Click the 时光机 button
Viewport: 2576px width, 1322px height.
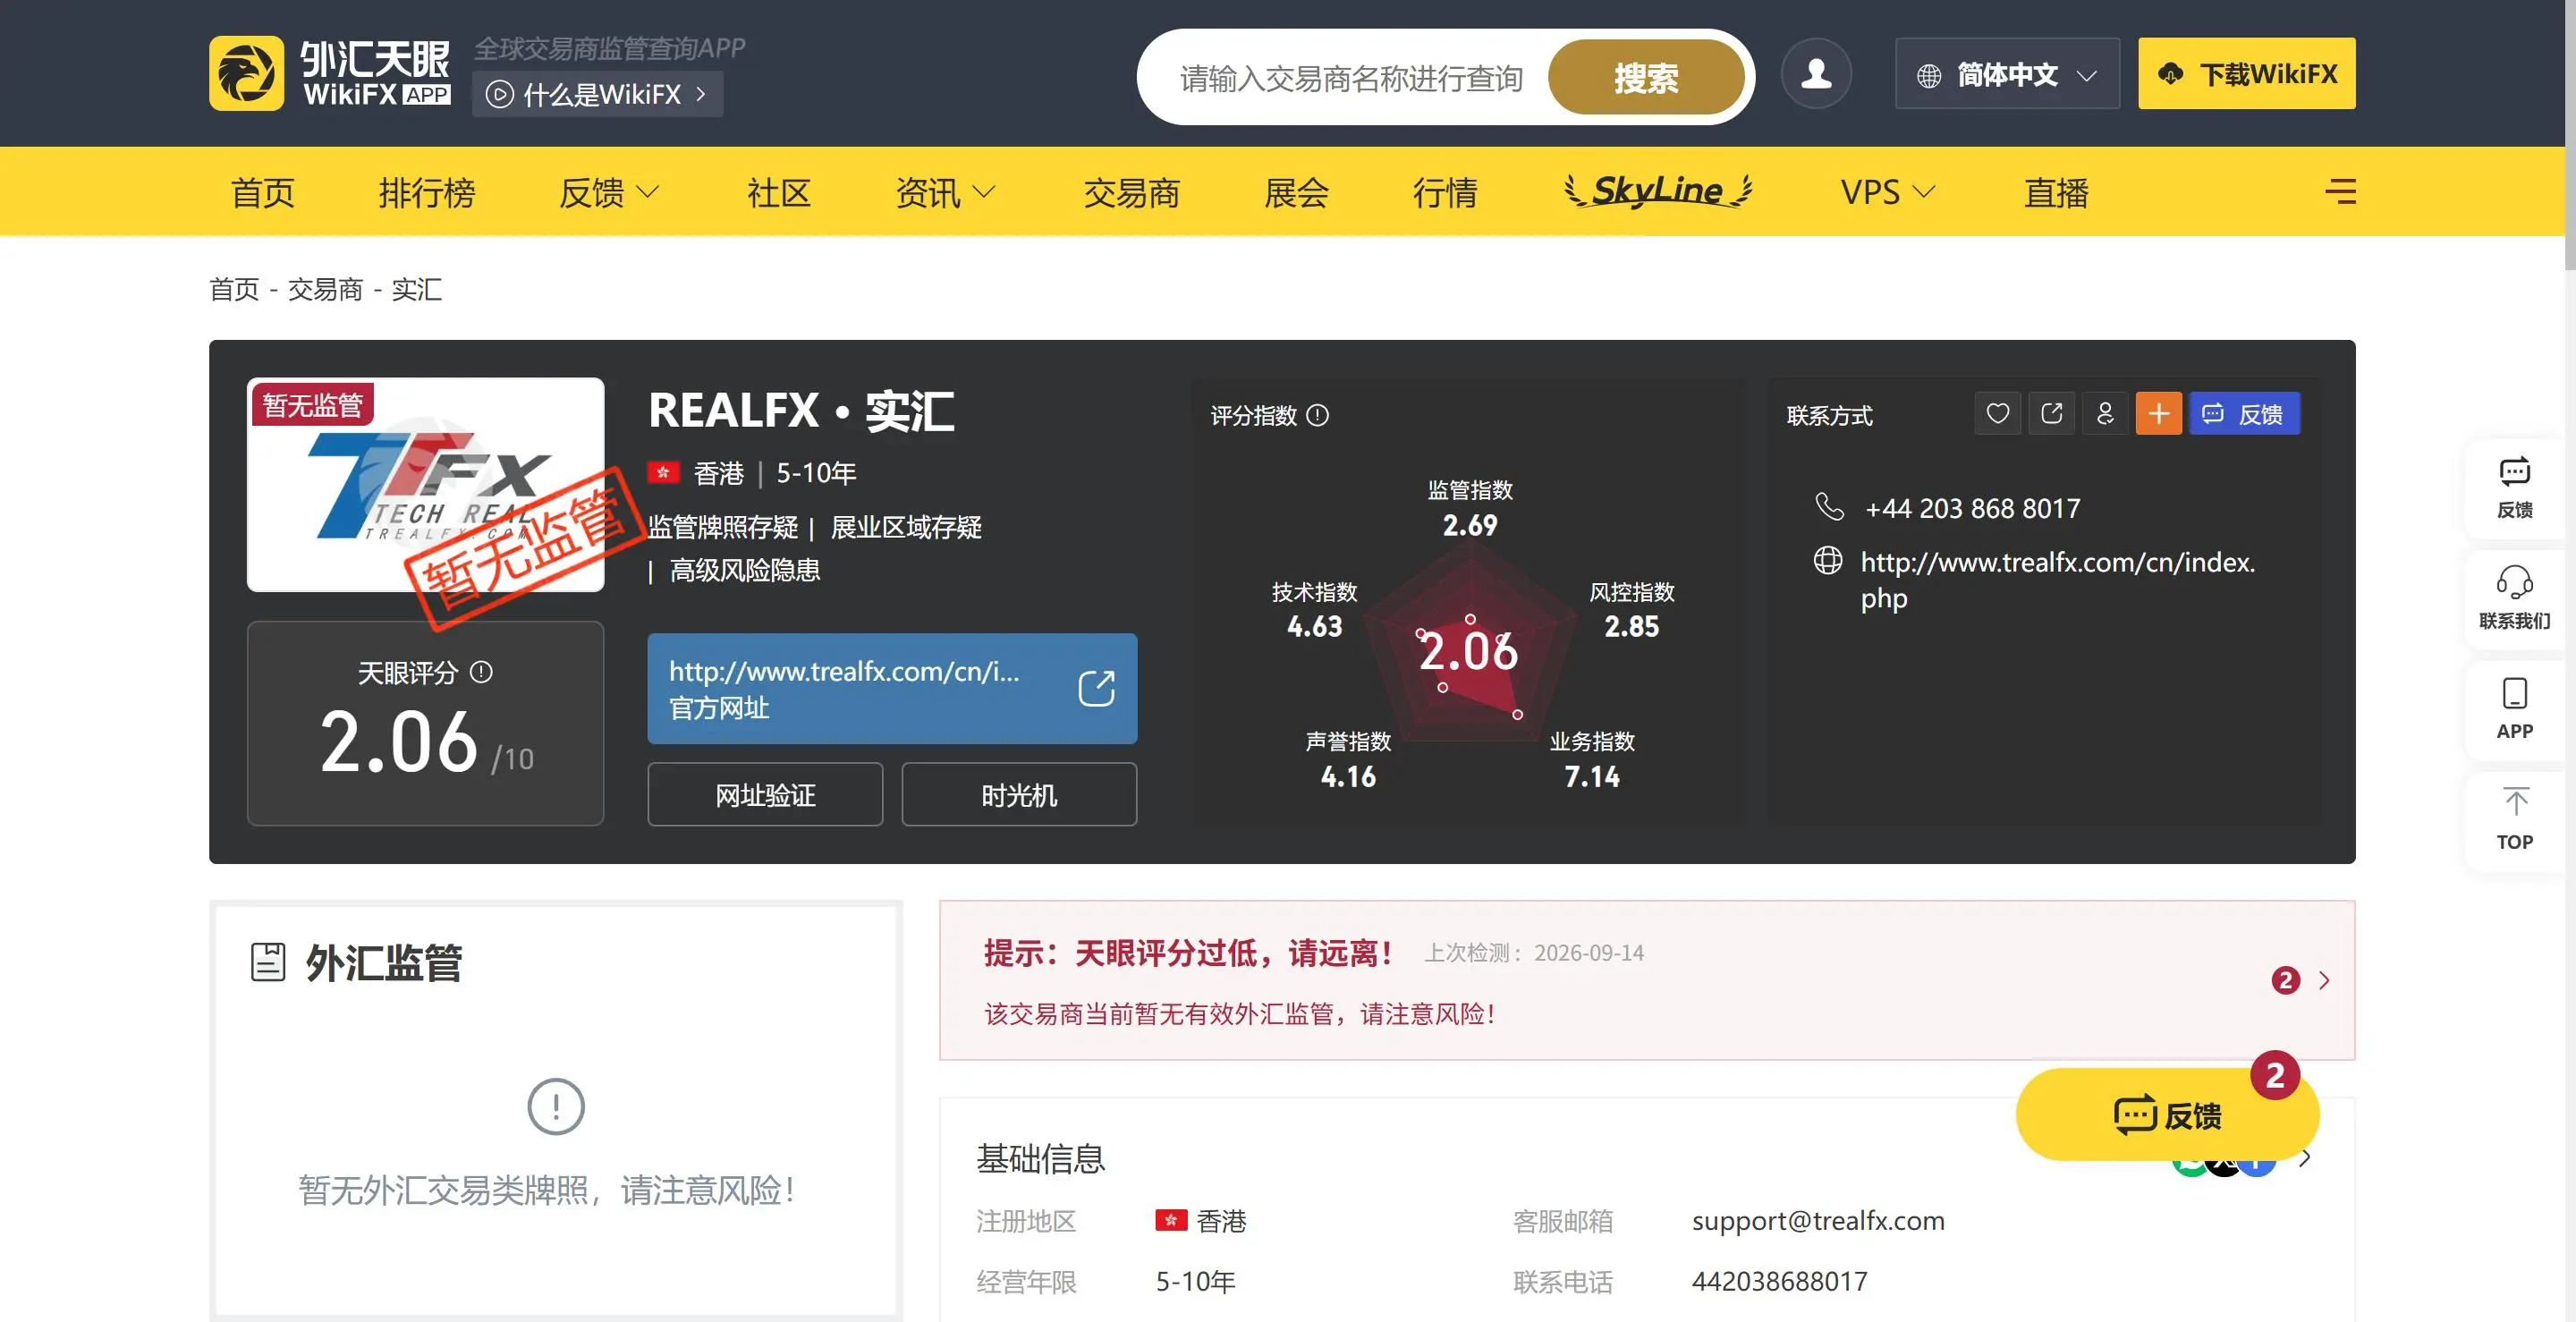click(1019, 794)
